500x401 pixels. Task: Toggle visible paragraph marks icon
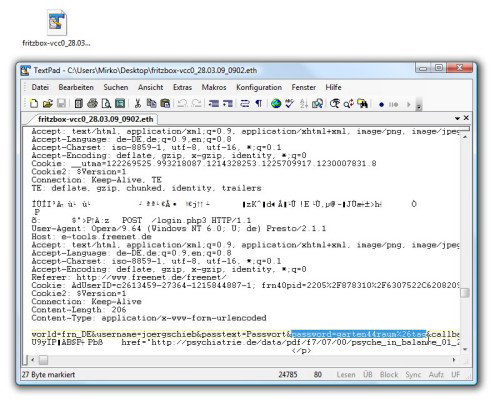[259, 104]
